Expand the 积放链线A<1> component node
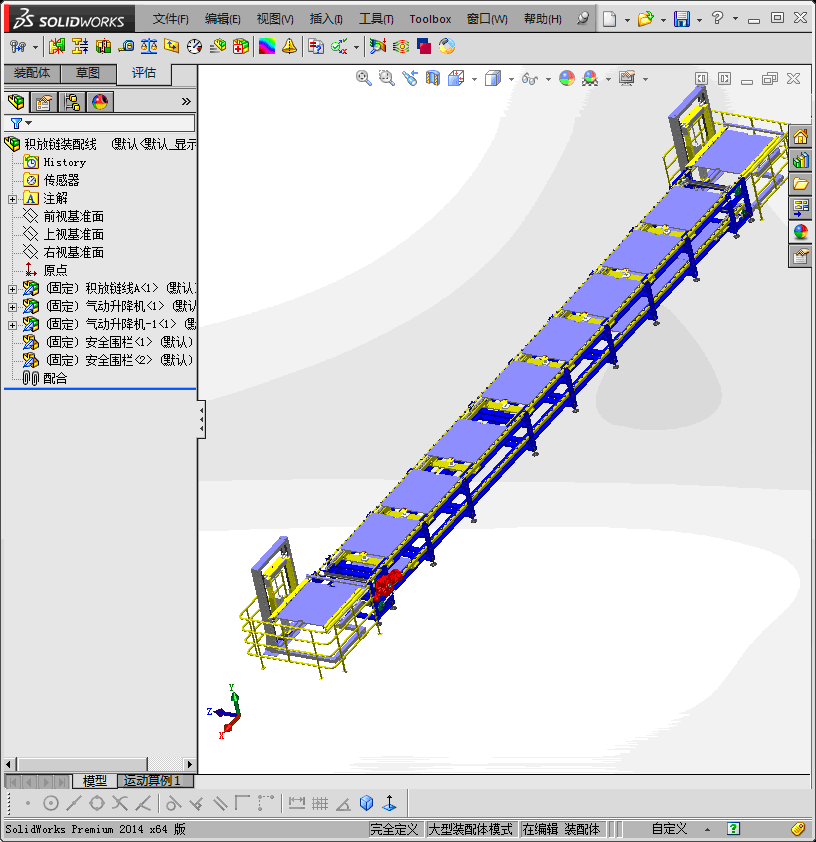The image size is (816, 842). (12, 289)
